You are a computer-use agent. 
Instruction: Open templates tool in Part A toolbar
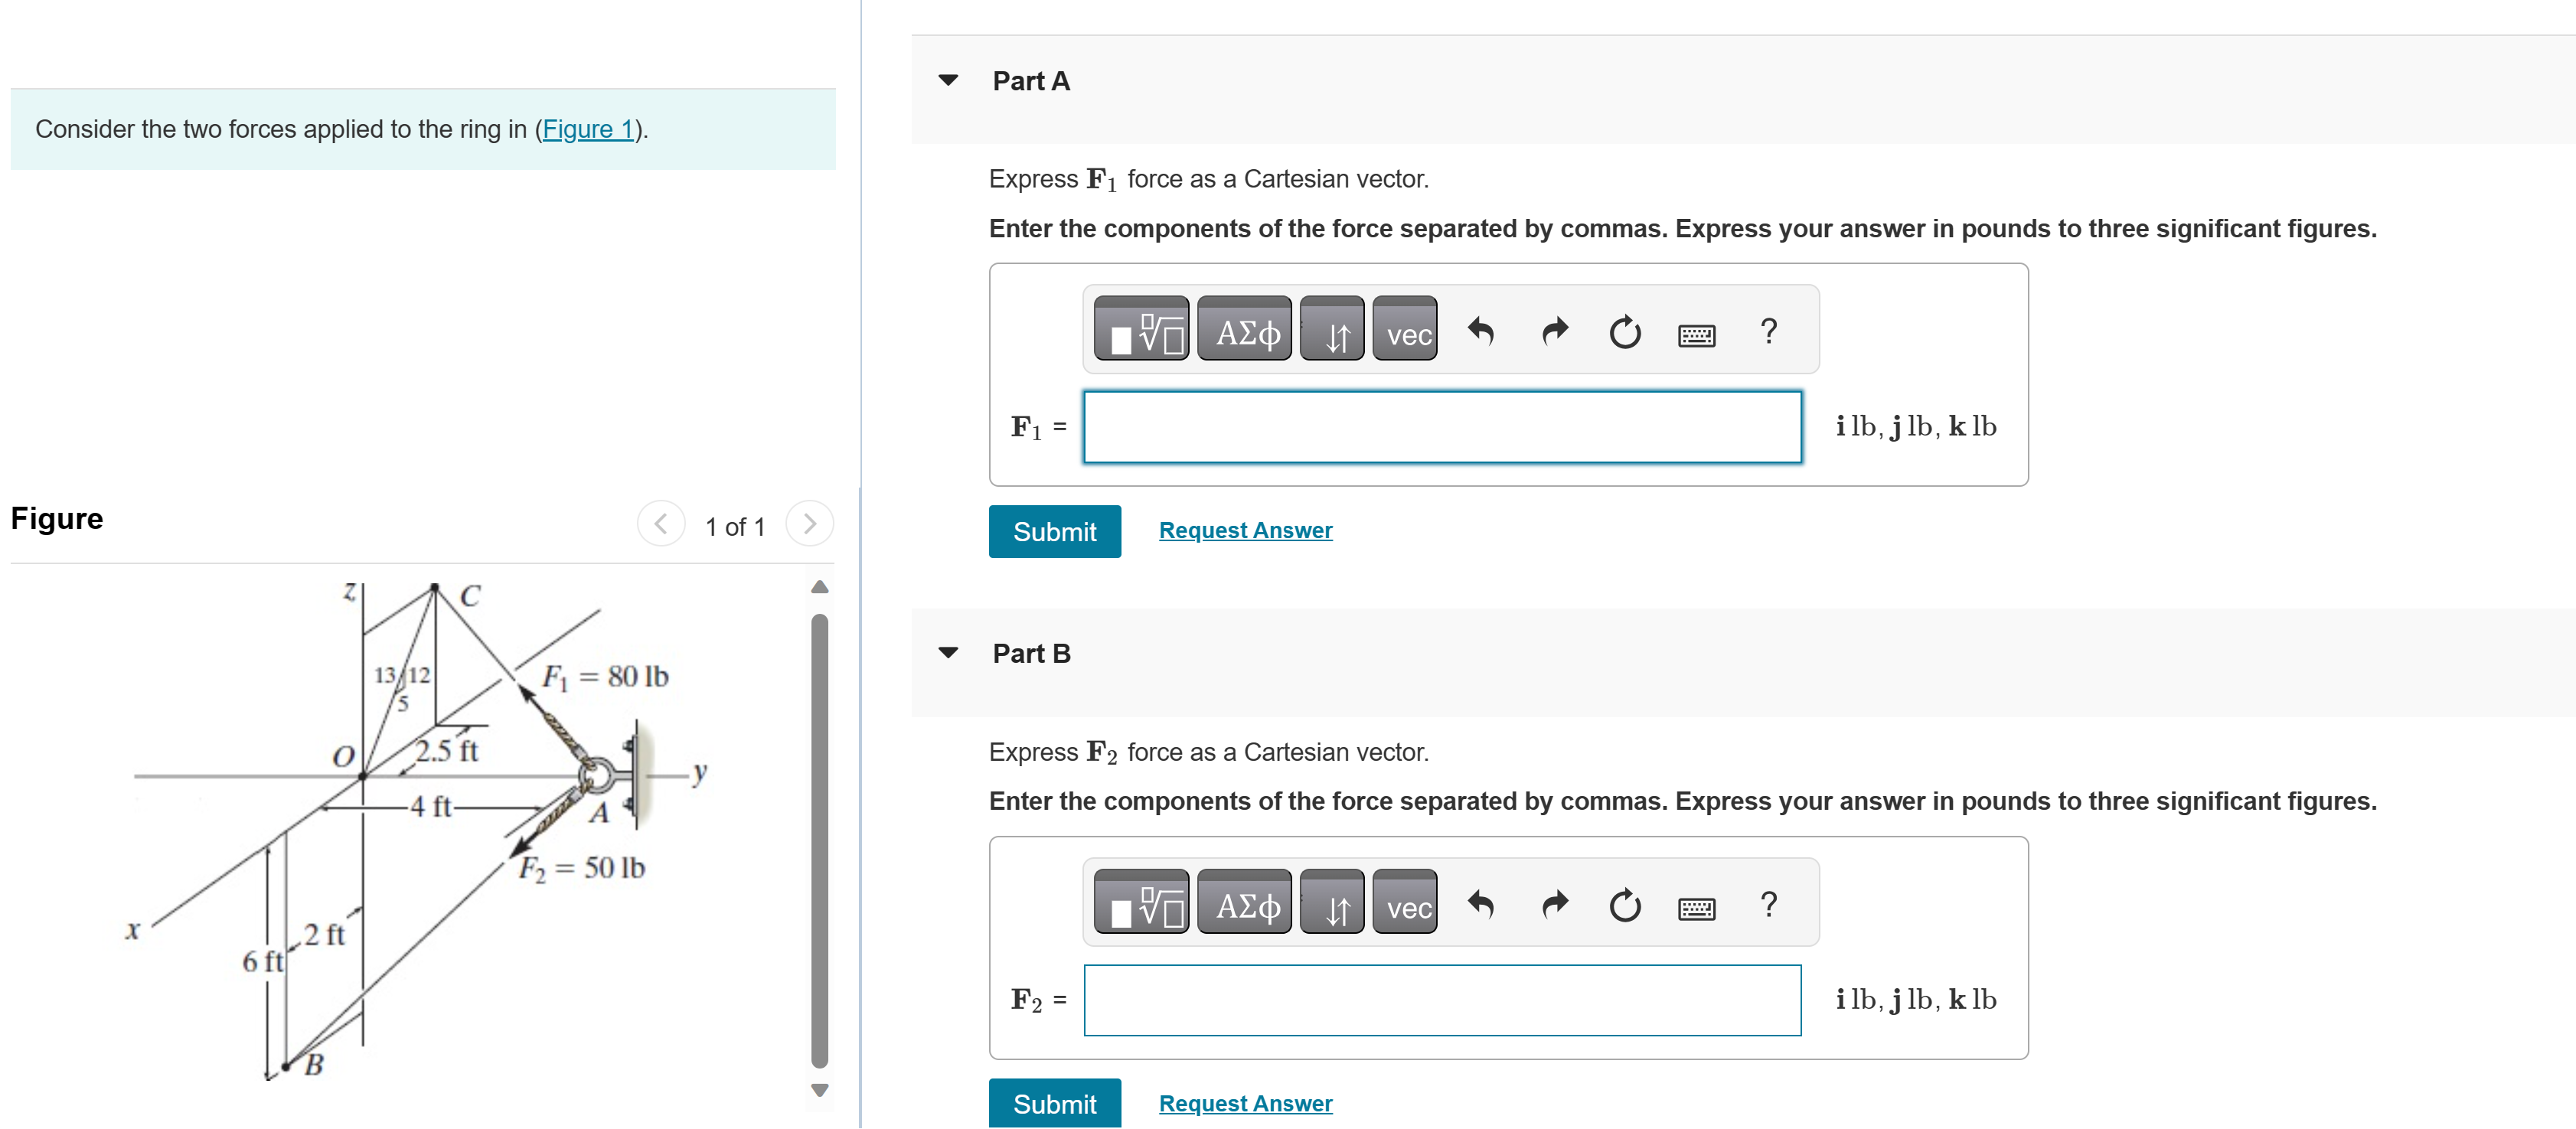(1141, 331)
